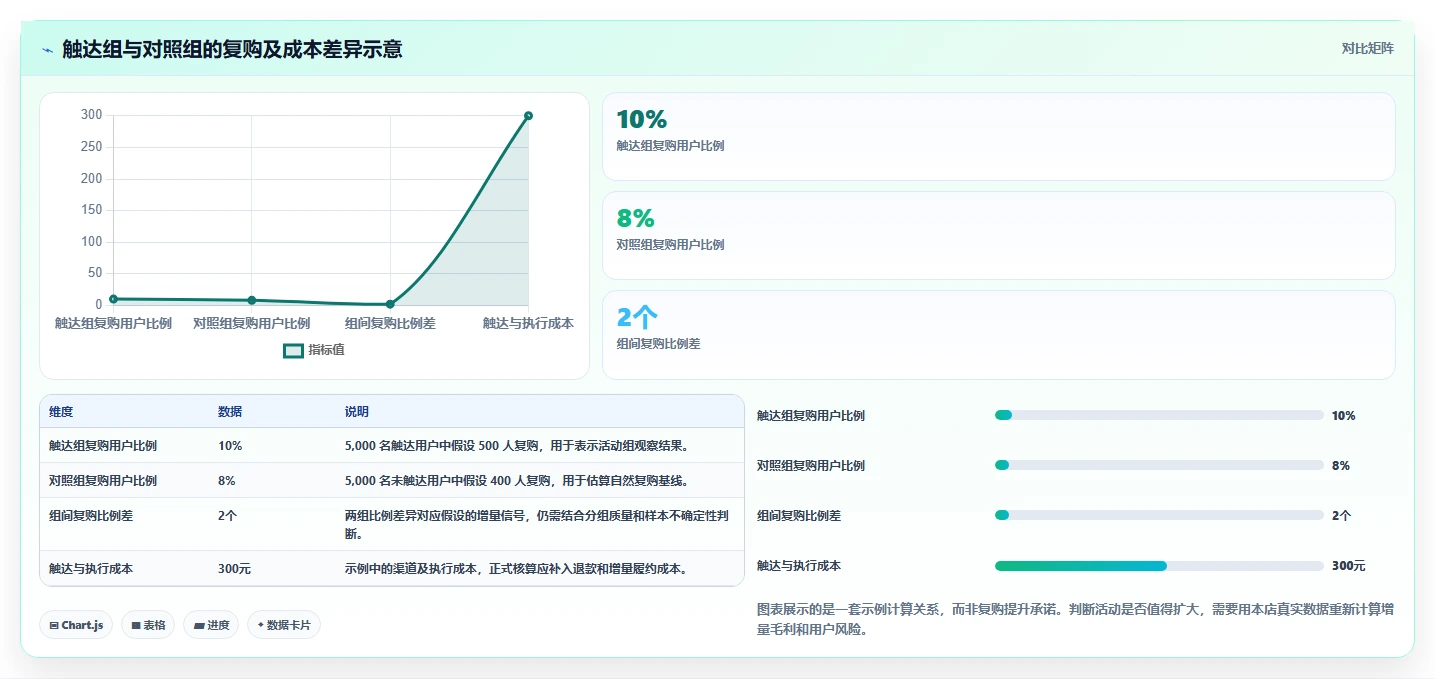Click the 维度 table column header

click(x=61, y=412)
